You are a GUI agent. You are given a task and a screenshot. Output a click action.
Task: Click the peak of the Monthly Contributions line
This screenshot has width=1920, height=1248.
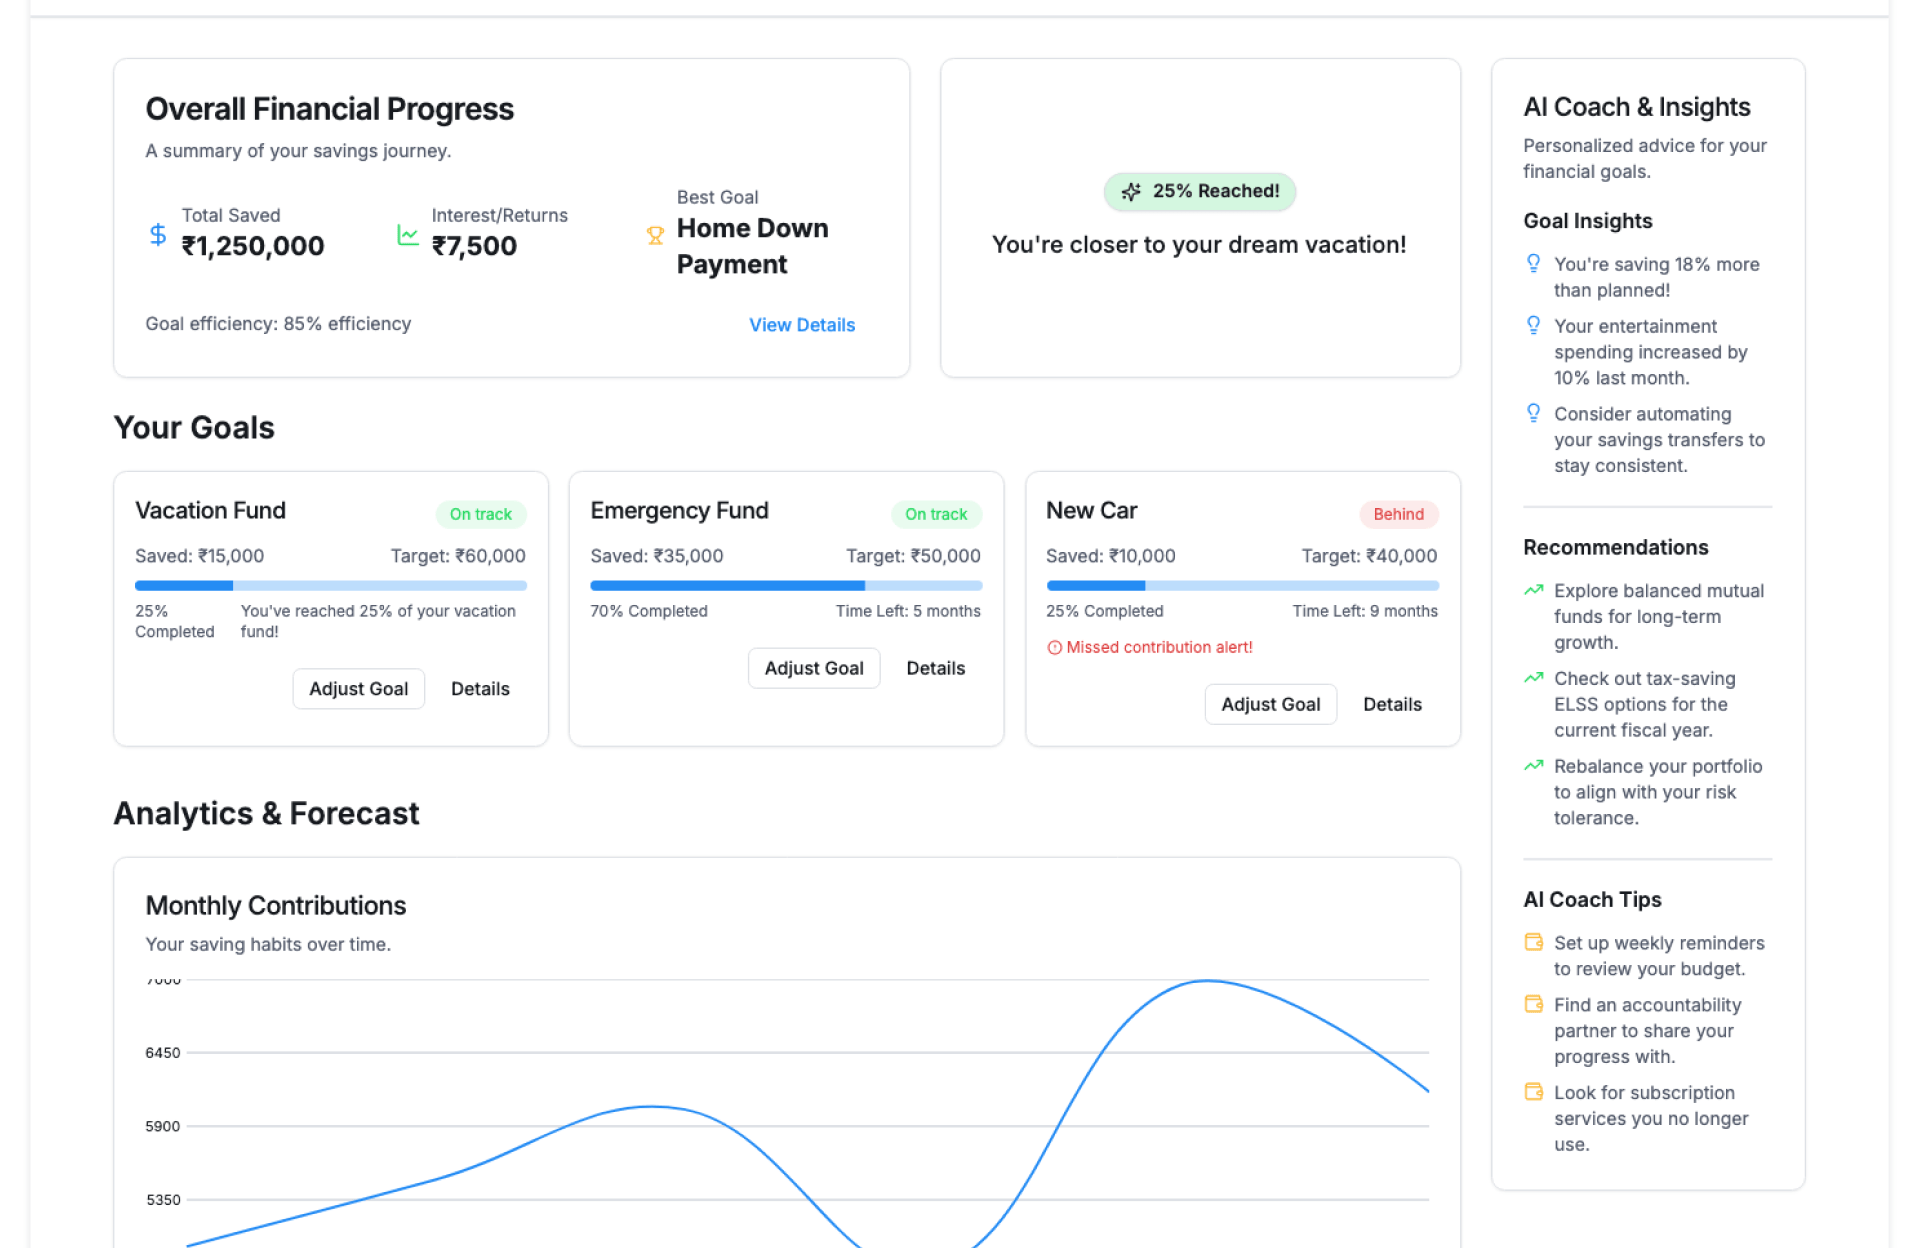pos(1207,981)
